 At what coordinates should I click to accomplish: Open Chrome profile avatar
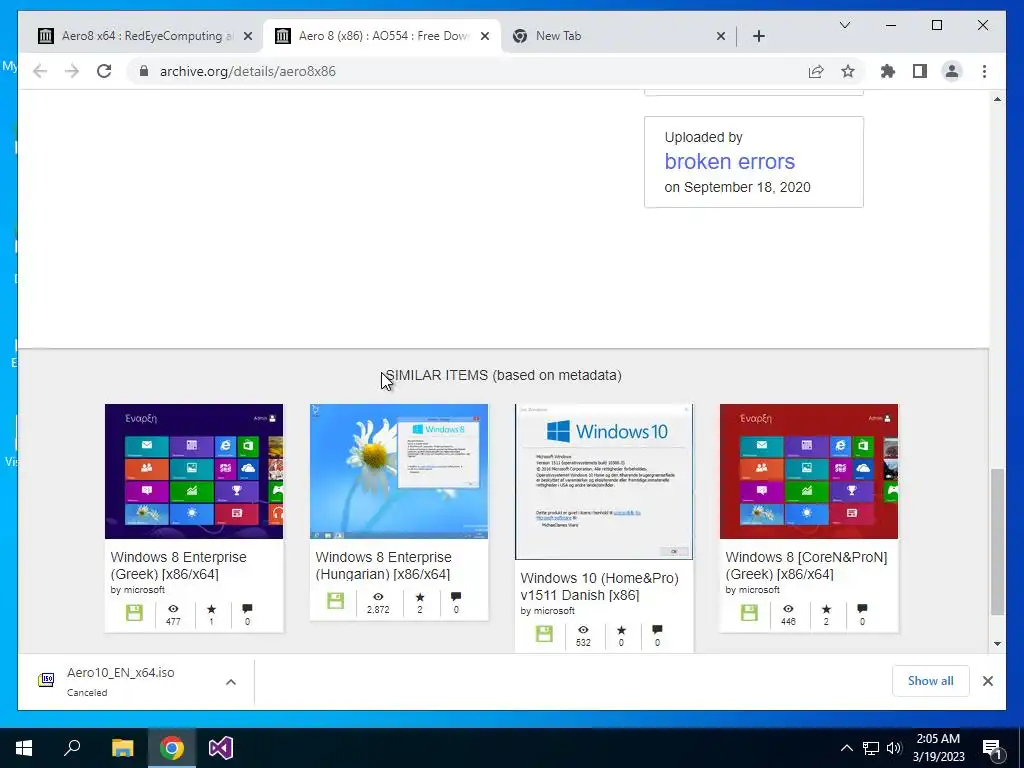[952, 71]
